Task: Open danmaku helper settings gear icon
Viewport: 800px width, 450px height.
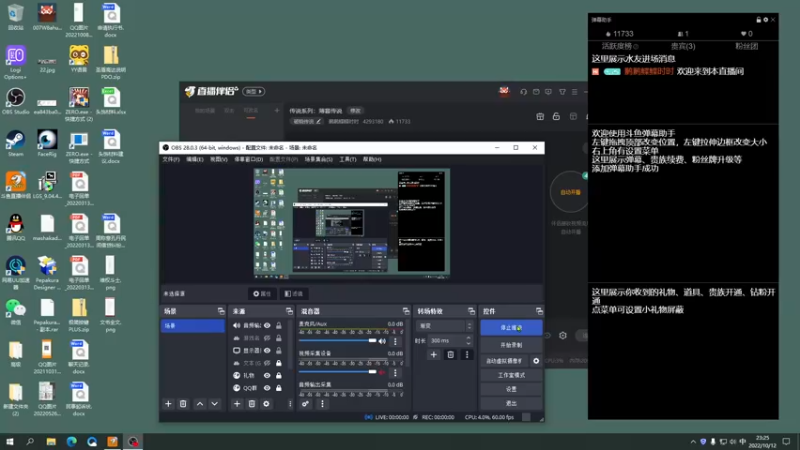Action: [x=765, y=20]
